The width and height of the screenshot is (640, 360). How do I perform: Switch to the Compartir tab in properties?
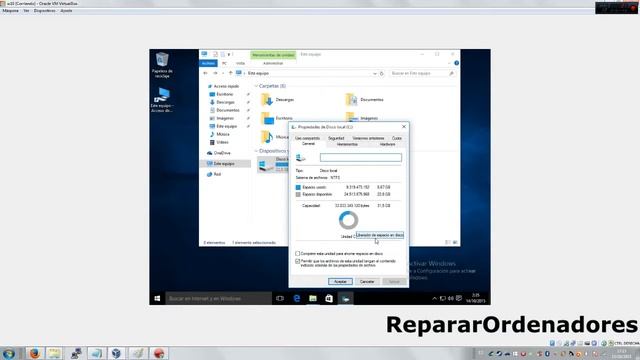pyautogui.click(x=307, y=138)
